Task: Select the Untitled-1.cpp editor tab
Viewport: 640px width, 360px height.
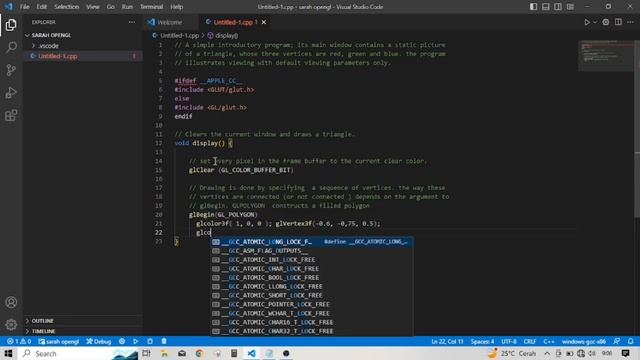Action: click(x=233, y=22)
